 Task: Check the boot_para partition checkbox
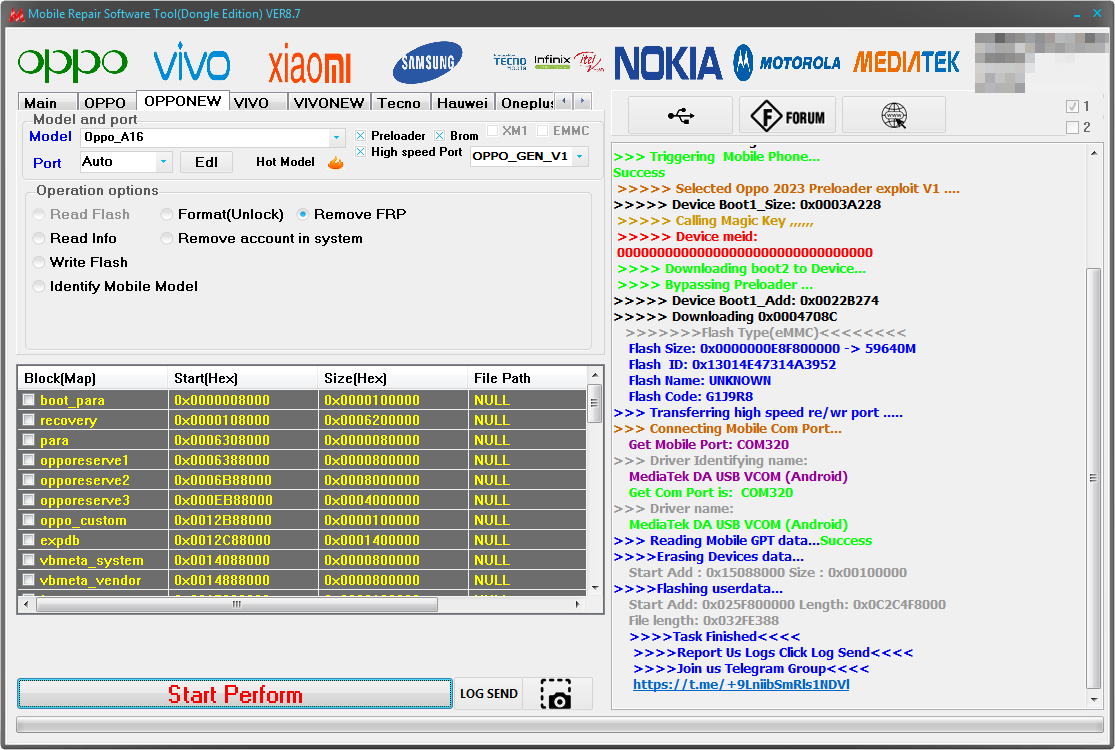28,400
